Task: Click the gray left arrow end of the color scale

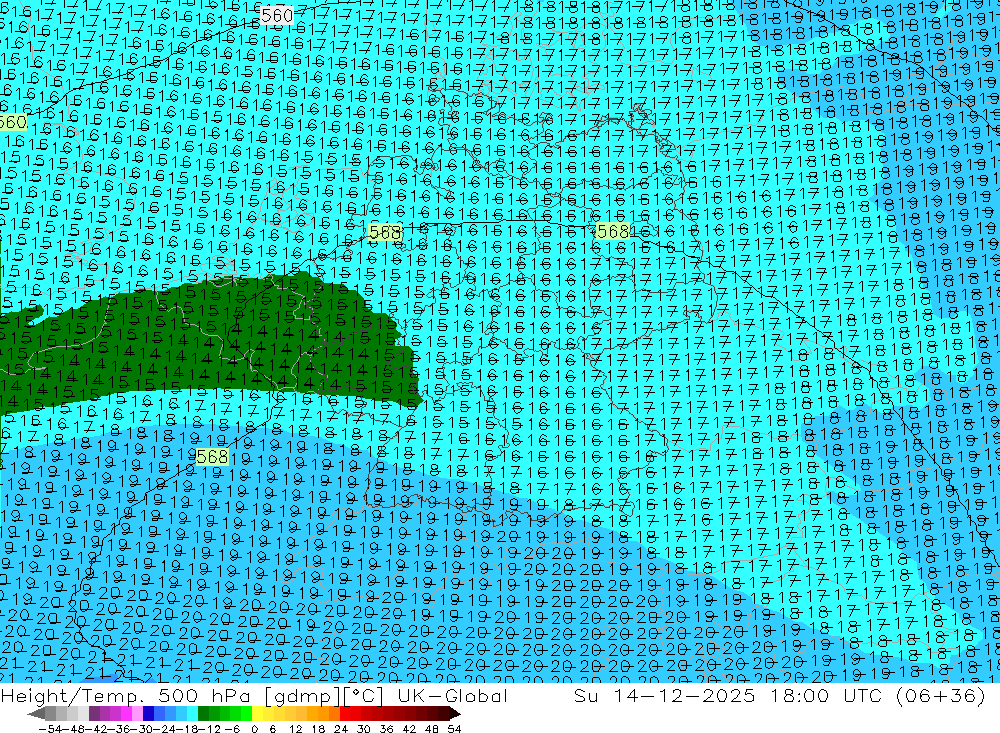Action: pyautogui.click(x=36, y=714)
